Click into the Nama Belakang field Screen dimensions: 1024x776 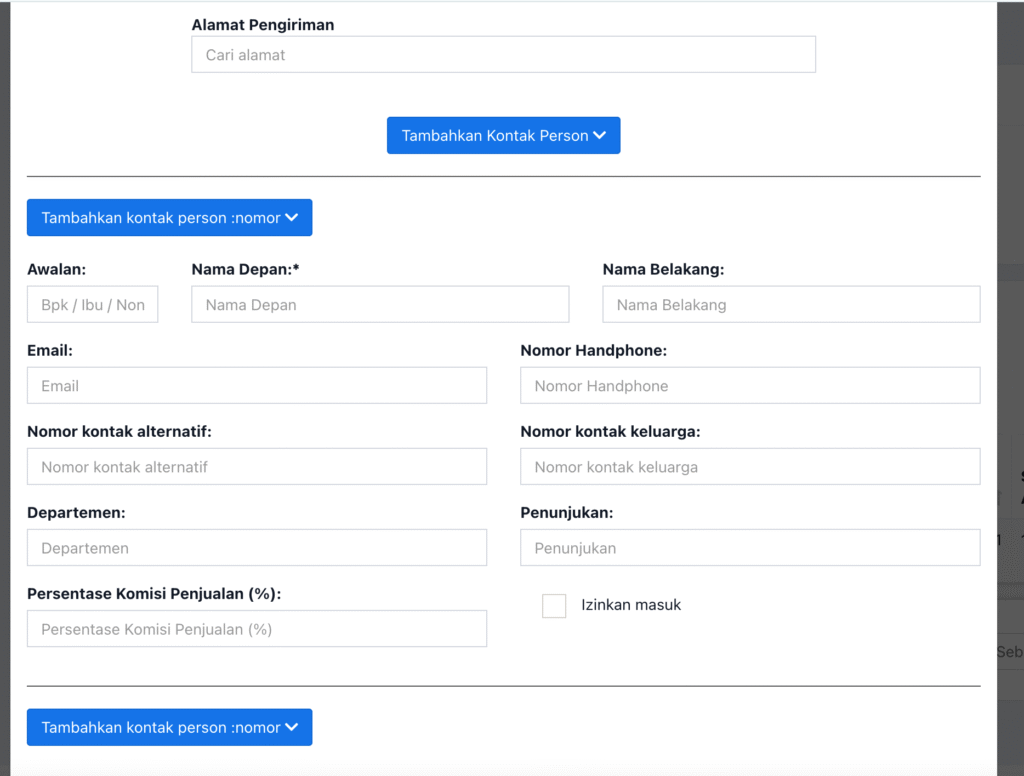tap(791, 305)
